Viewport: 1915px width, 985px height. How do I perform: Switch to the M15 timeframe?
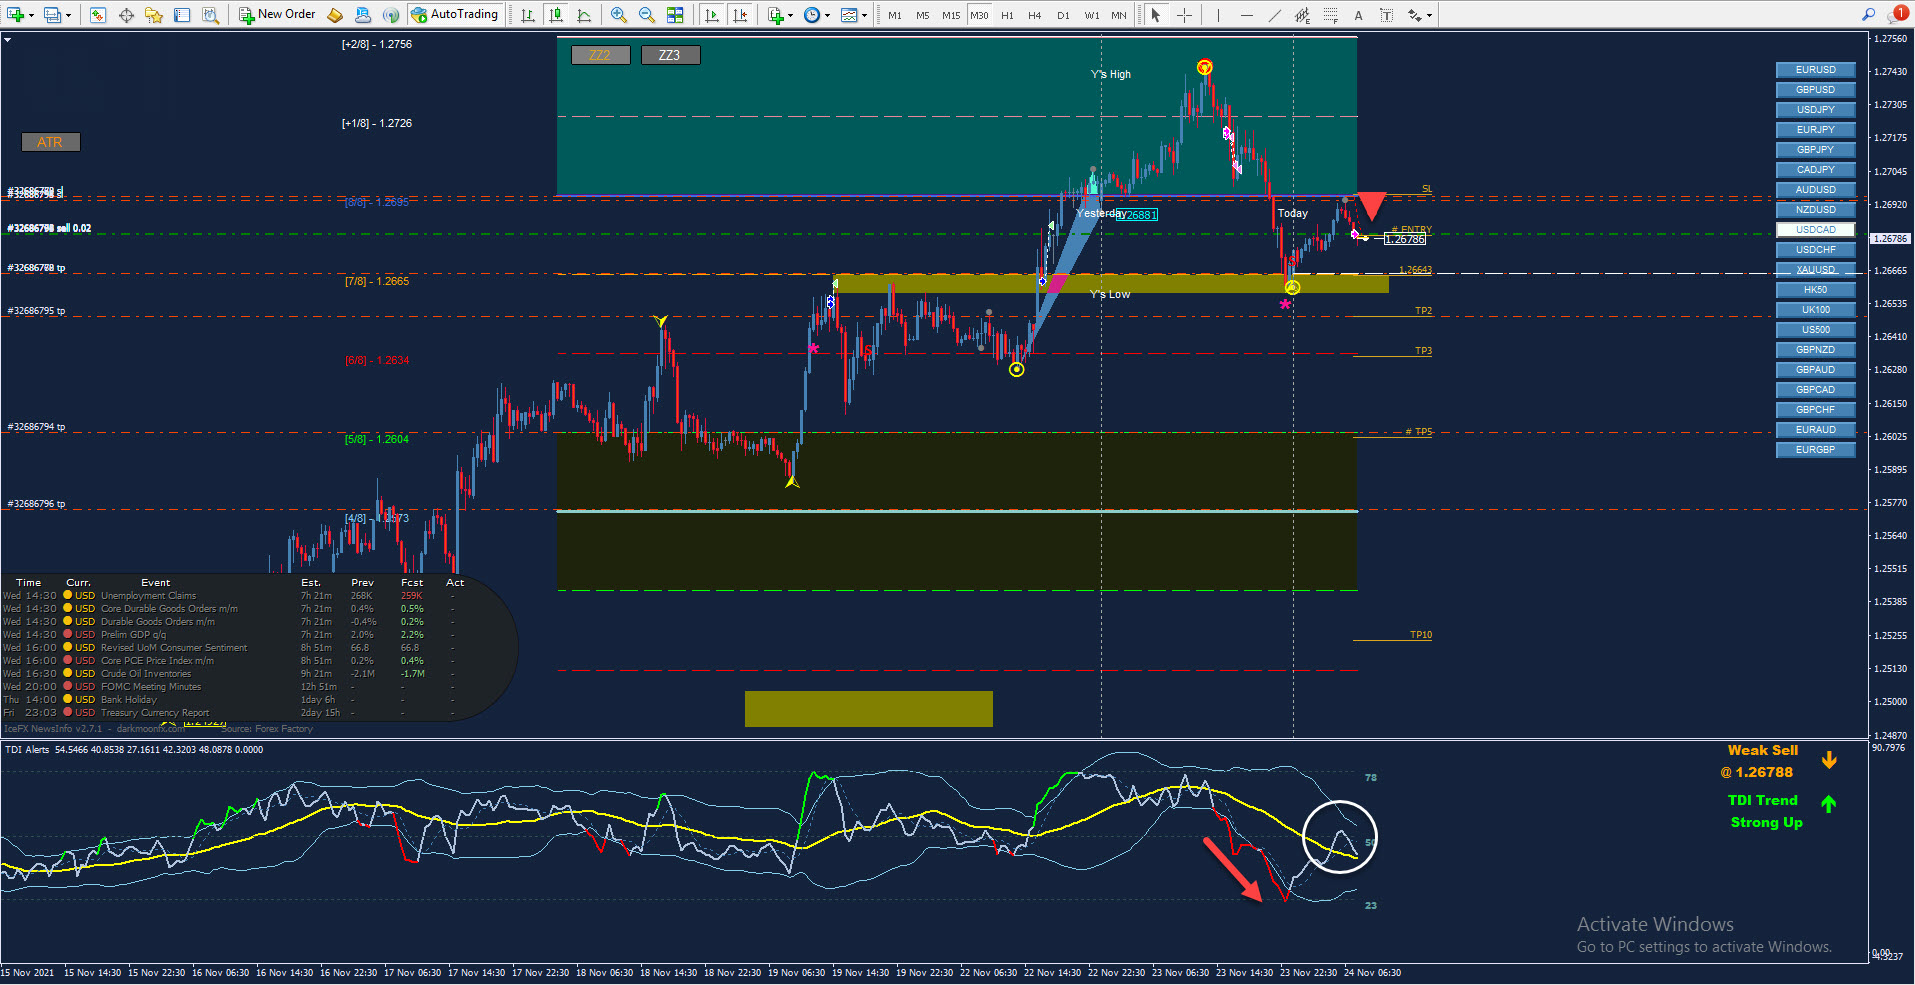951,15
